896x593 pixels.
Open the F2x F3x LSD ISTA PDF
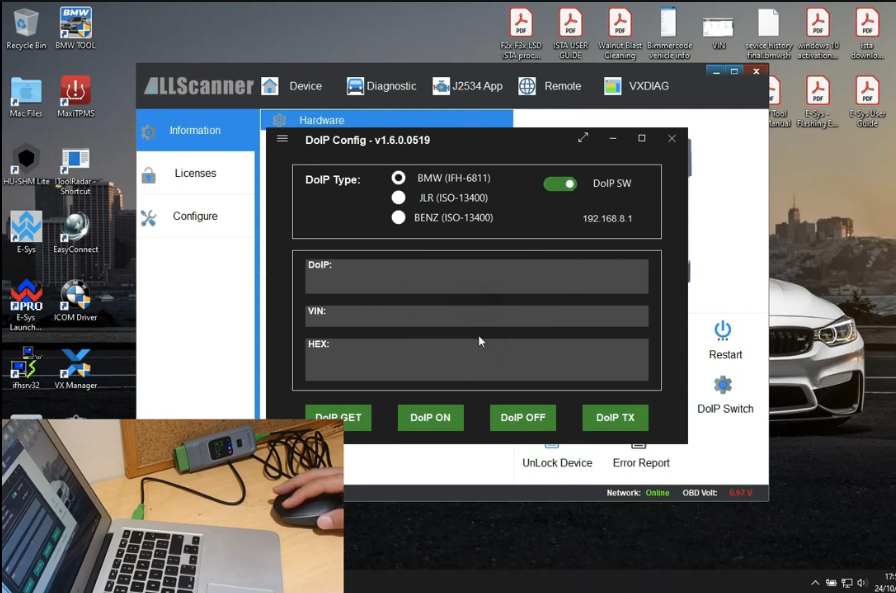521,33
